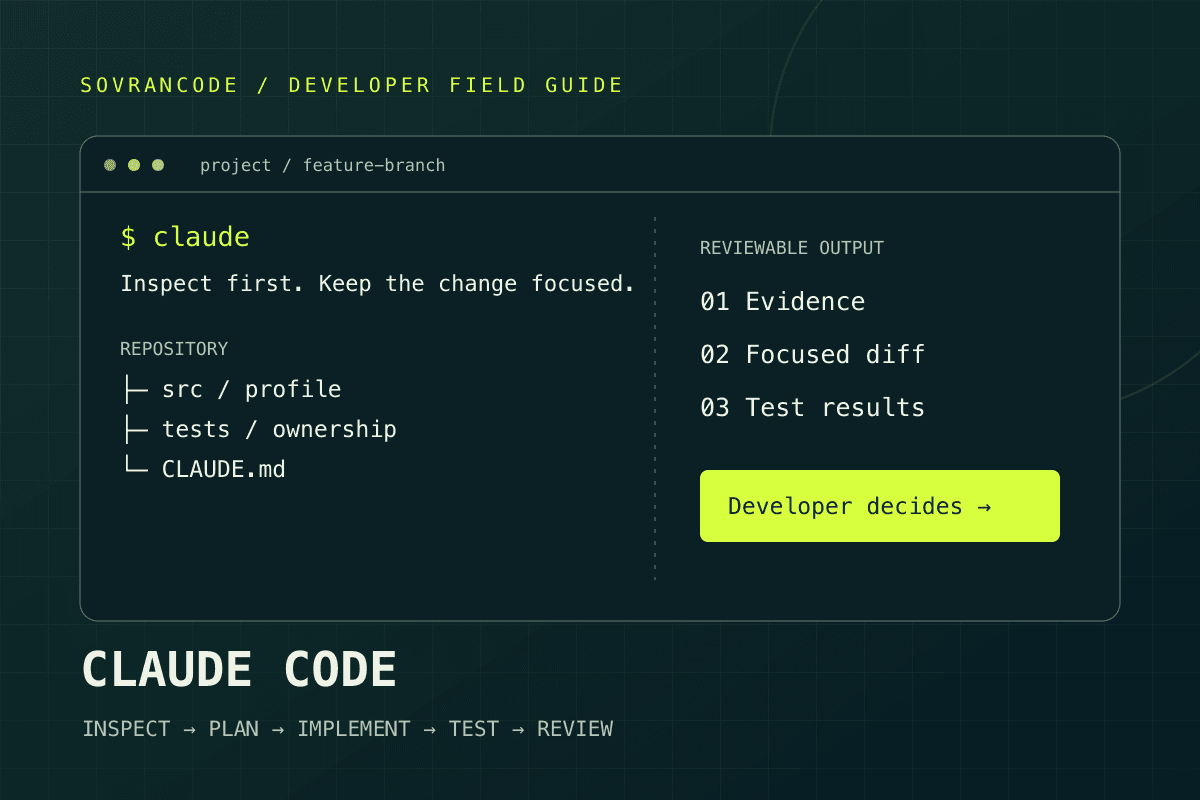Click the middle window control dot

tap(134, 165)
